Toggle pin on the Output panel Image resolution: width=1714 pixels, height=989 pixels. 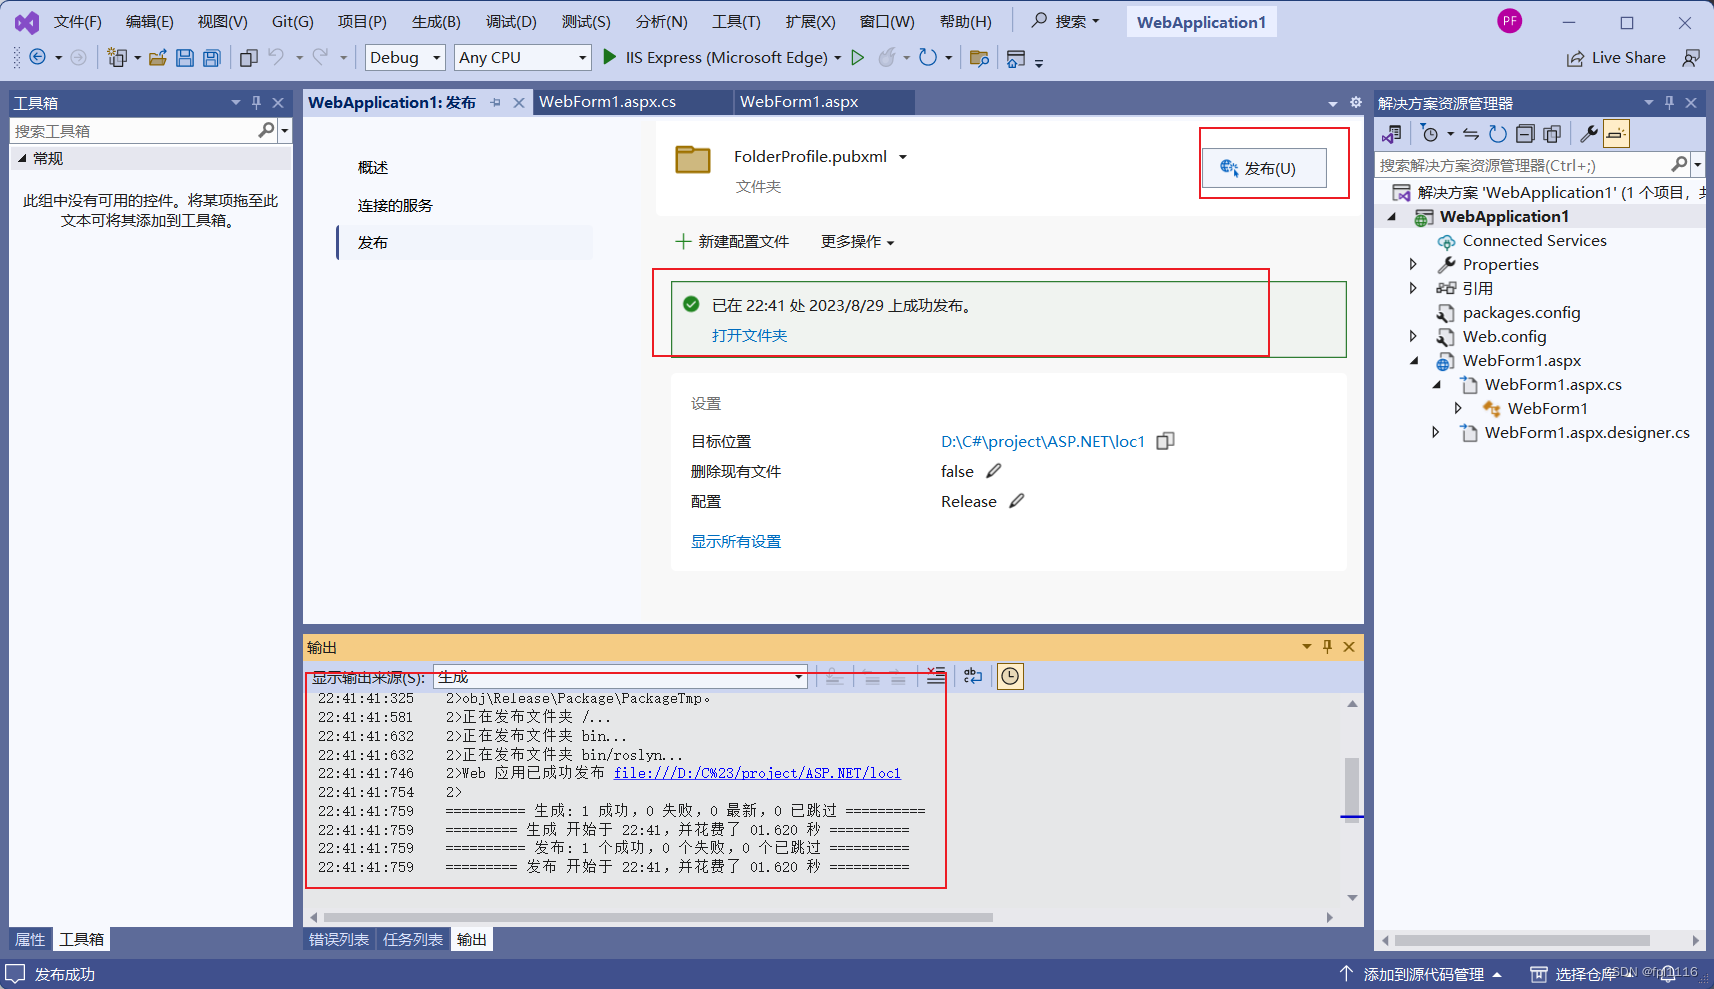point(1327,647)
